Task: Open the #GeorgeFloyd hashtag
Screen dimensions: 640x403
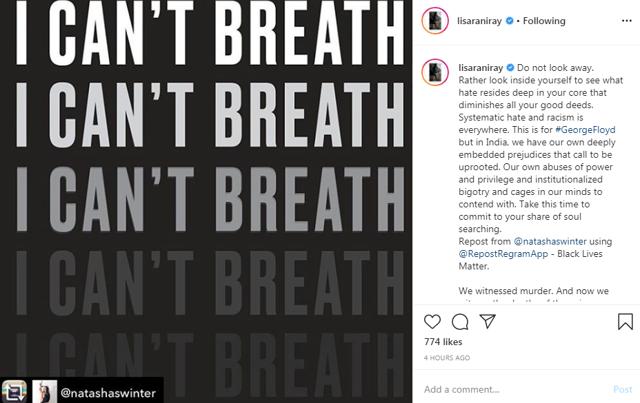Action: pos(585,130)
